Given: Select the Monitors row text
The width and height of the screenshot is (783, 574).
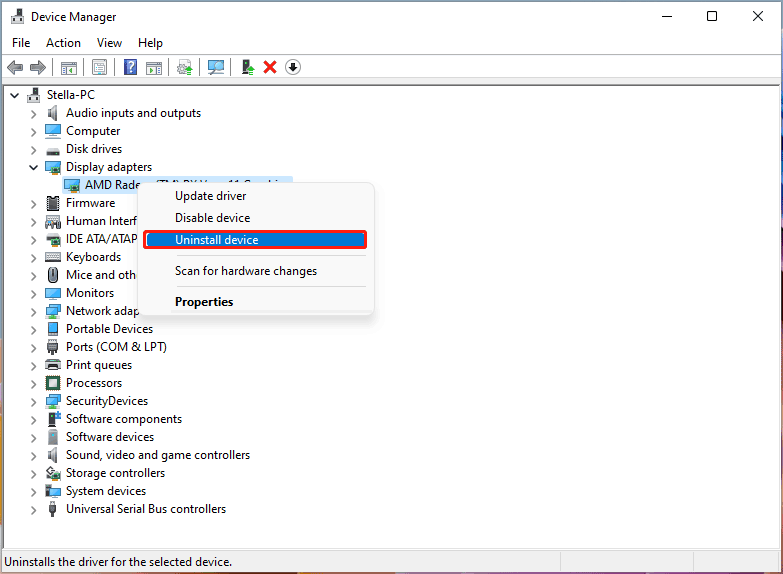Looking at the screenshot, I should [x=90, y=293].
